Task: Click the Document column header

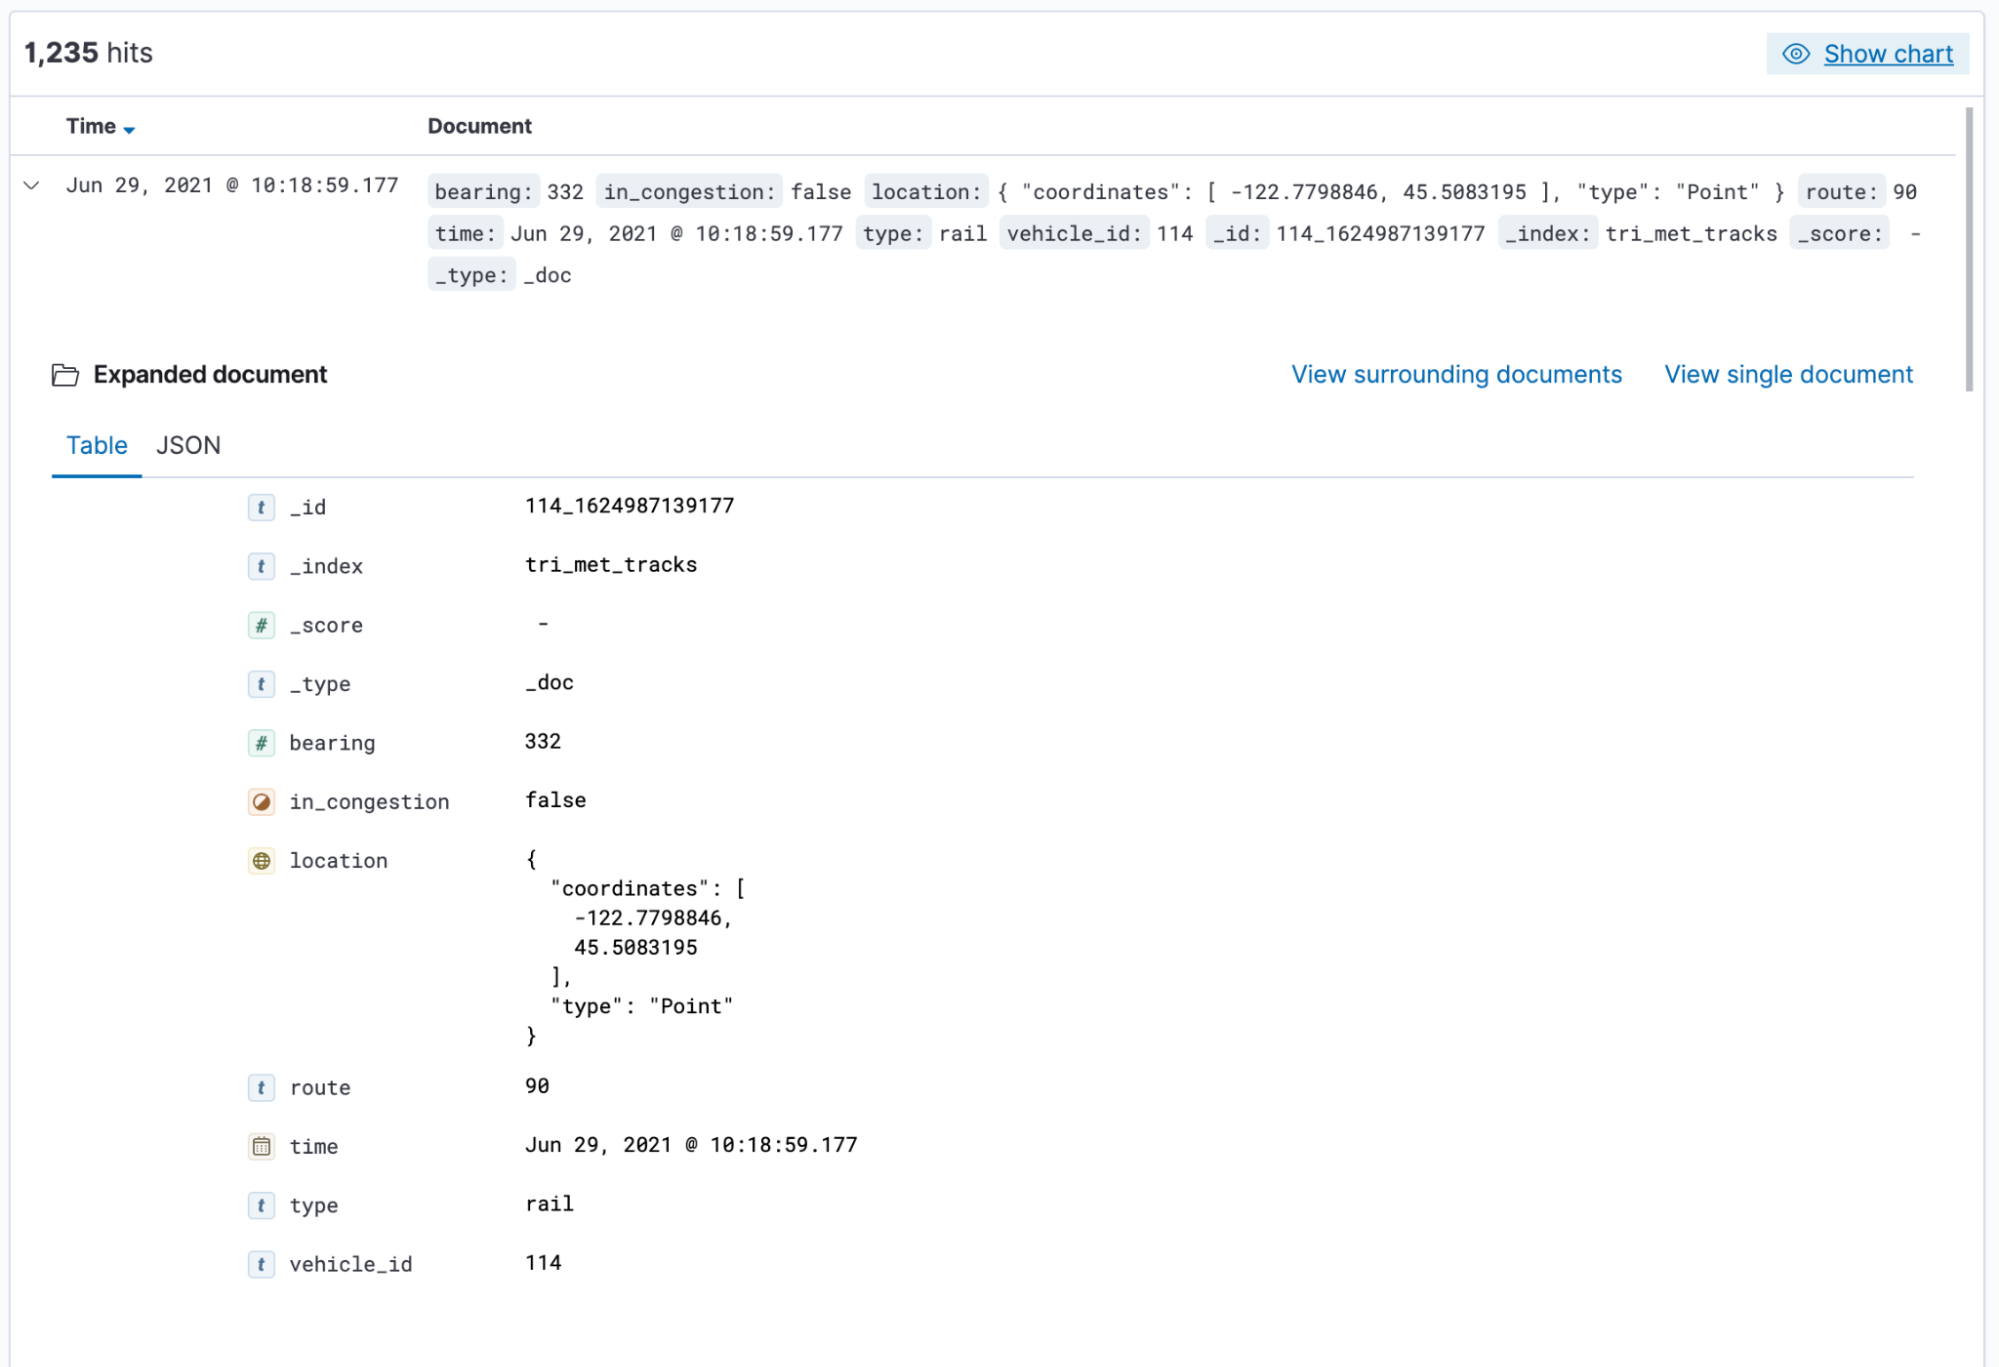Action: pos(479,126)
